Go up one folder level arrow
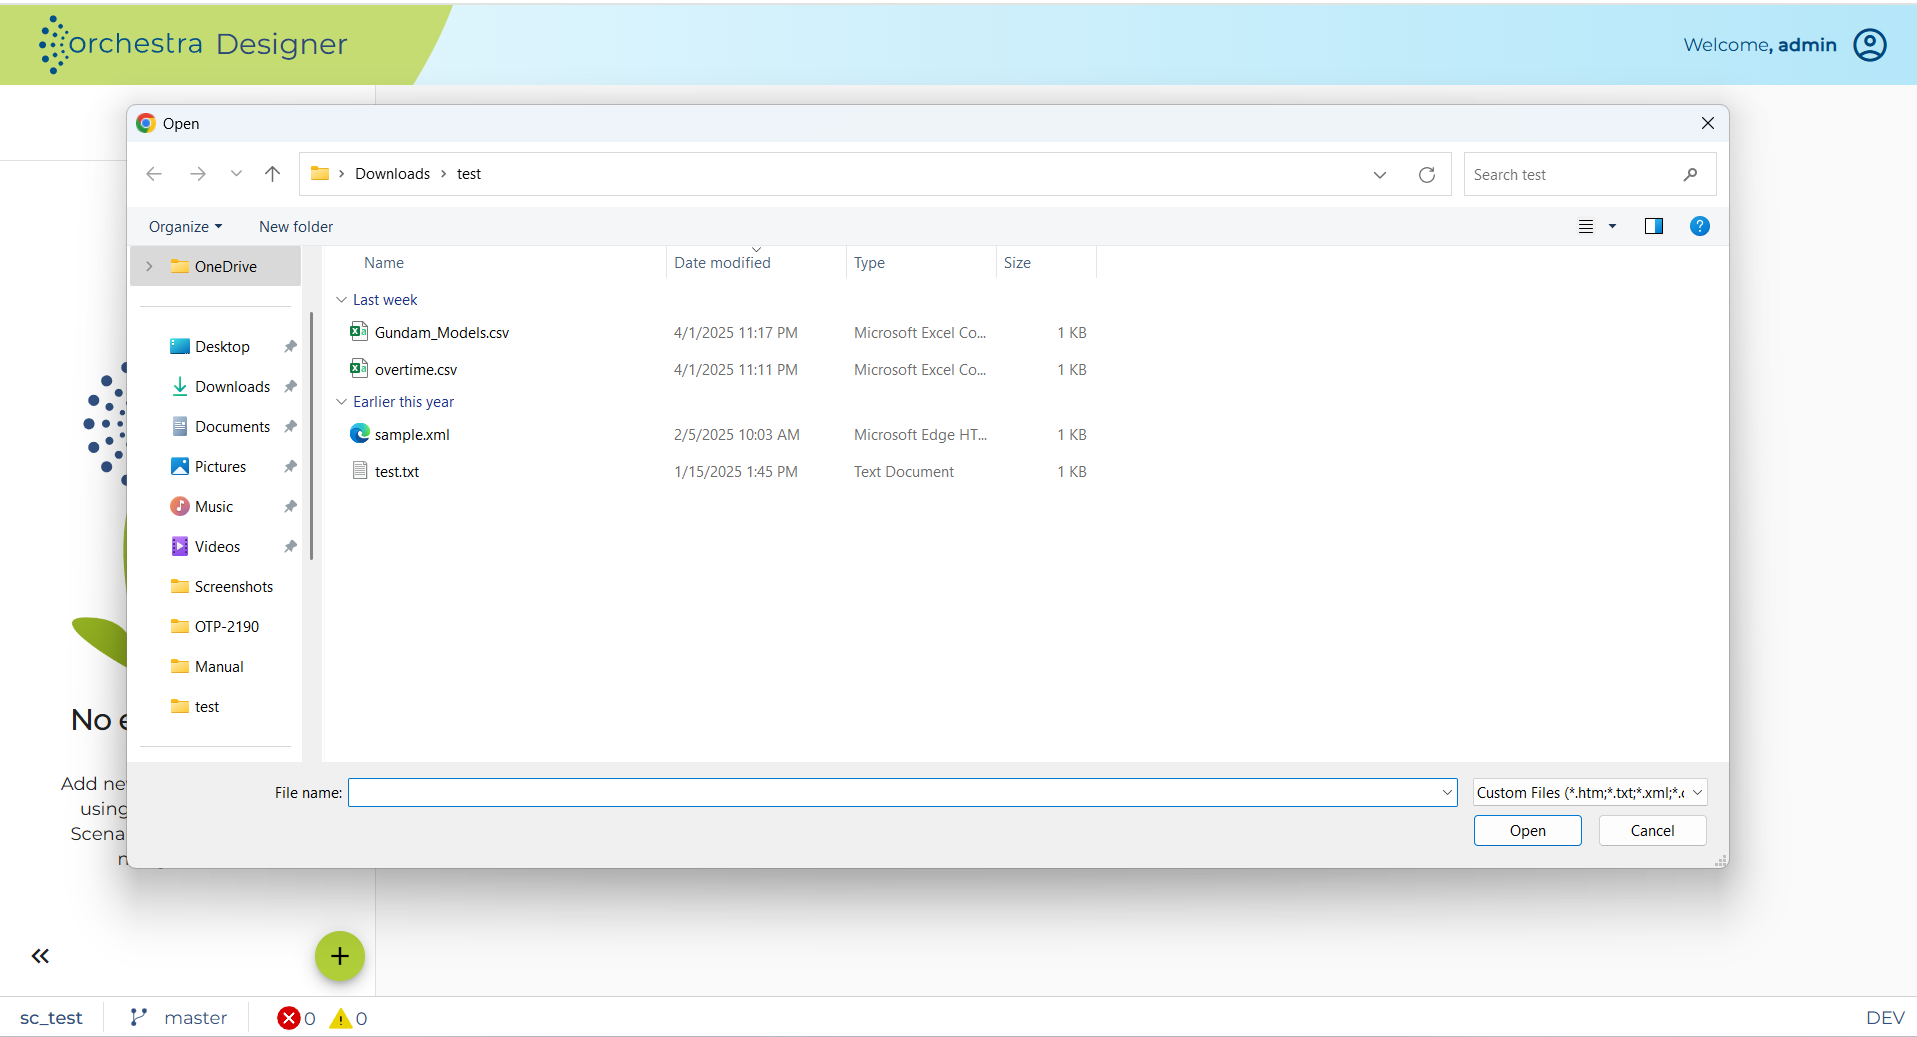1917x1037 pixels. point(273,174)
